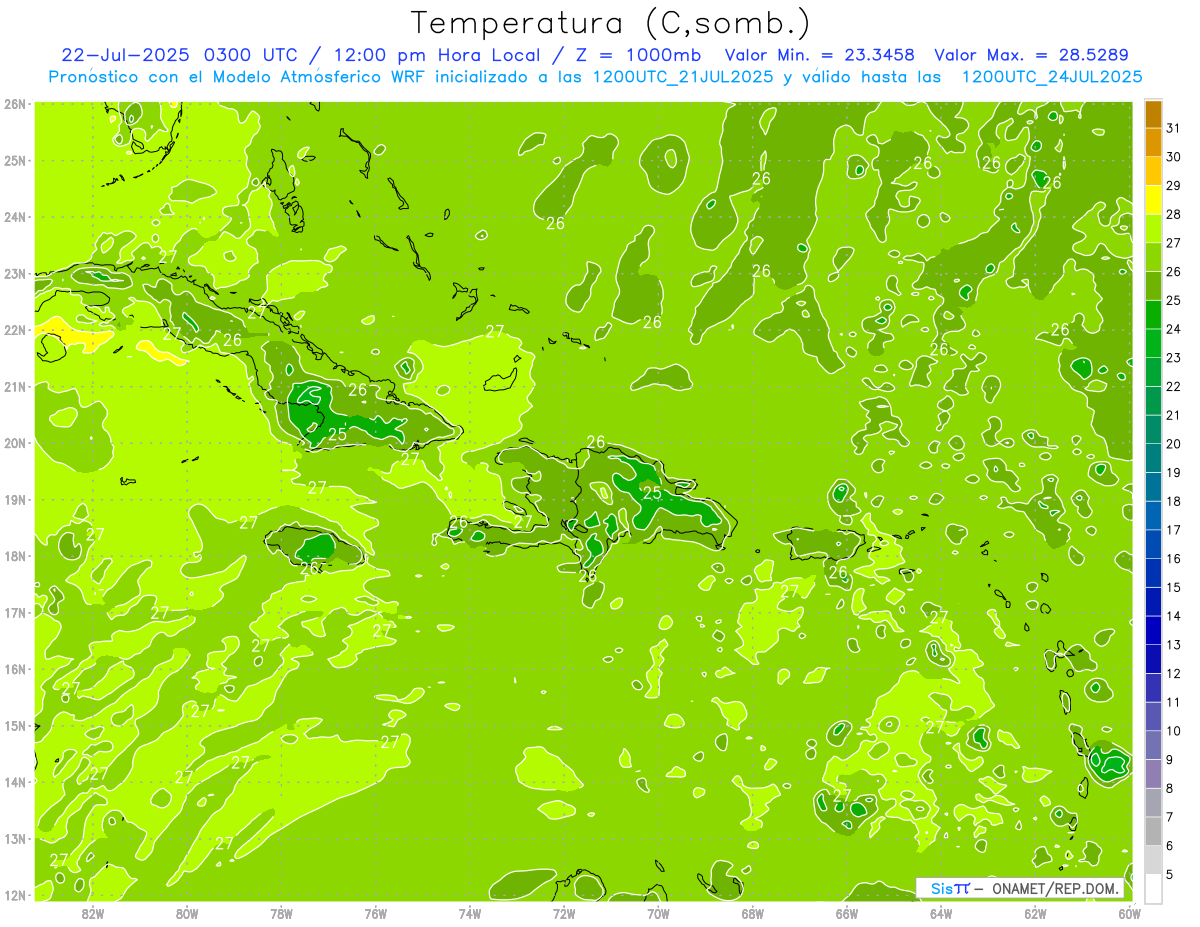Click the "Valor Min. = 23.3458" value
Screen dimensions: 1200x927
coord(819,55)
